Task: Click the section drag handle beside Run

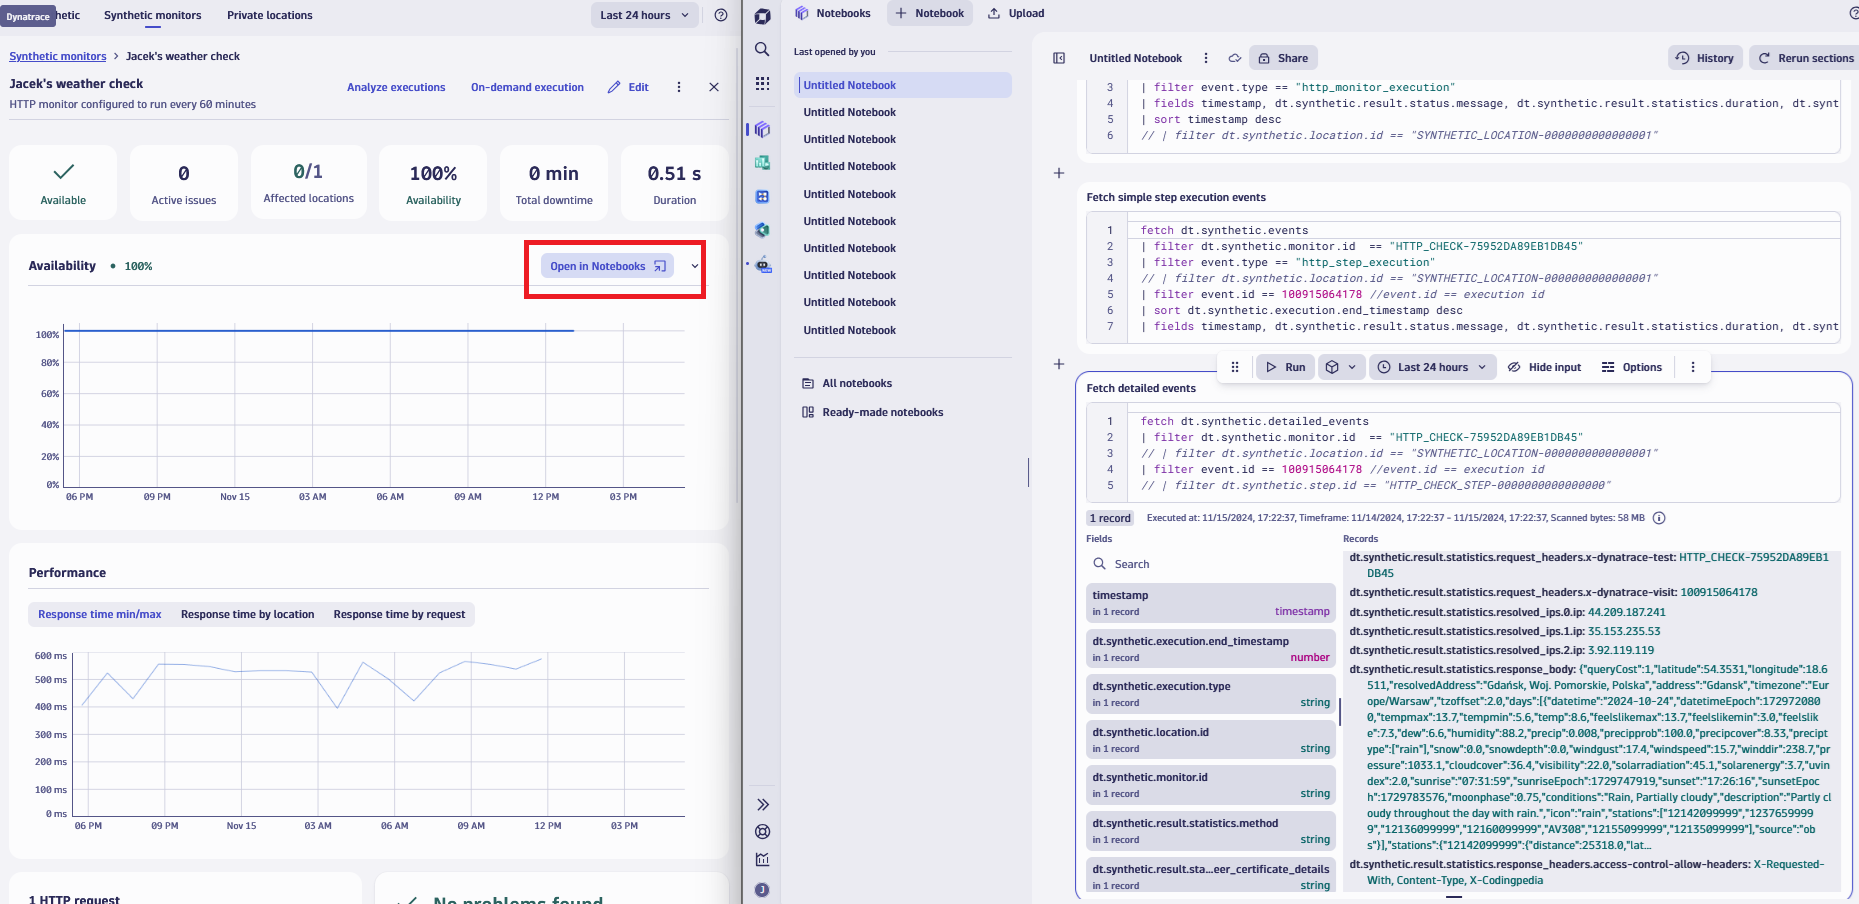Action: 1235,367
